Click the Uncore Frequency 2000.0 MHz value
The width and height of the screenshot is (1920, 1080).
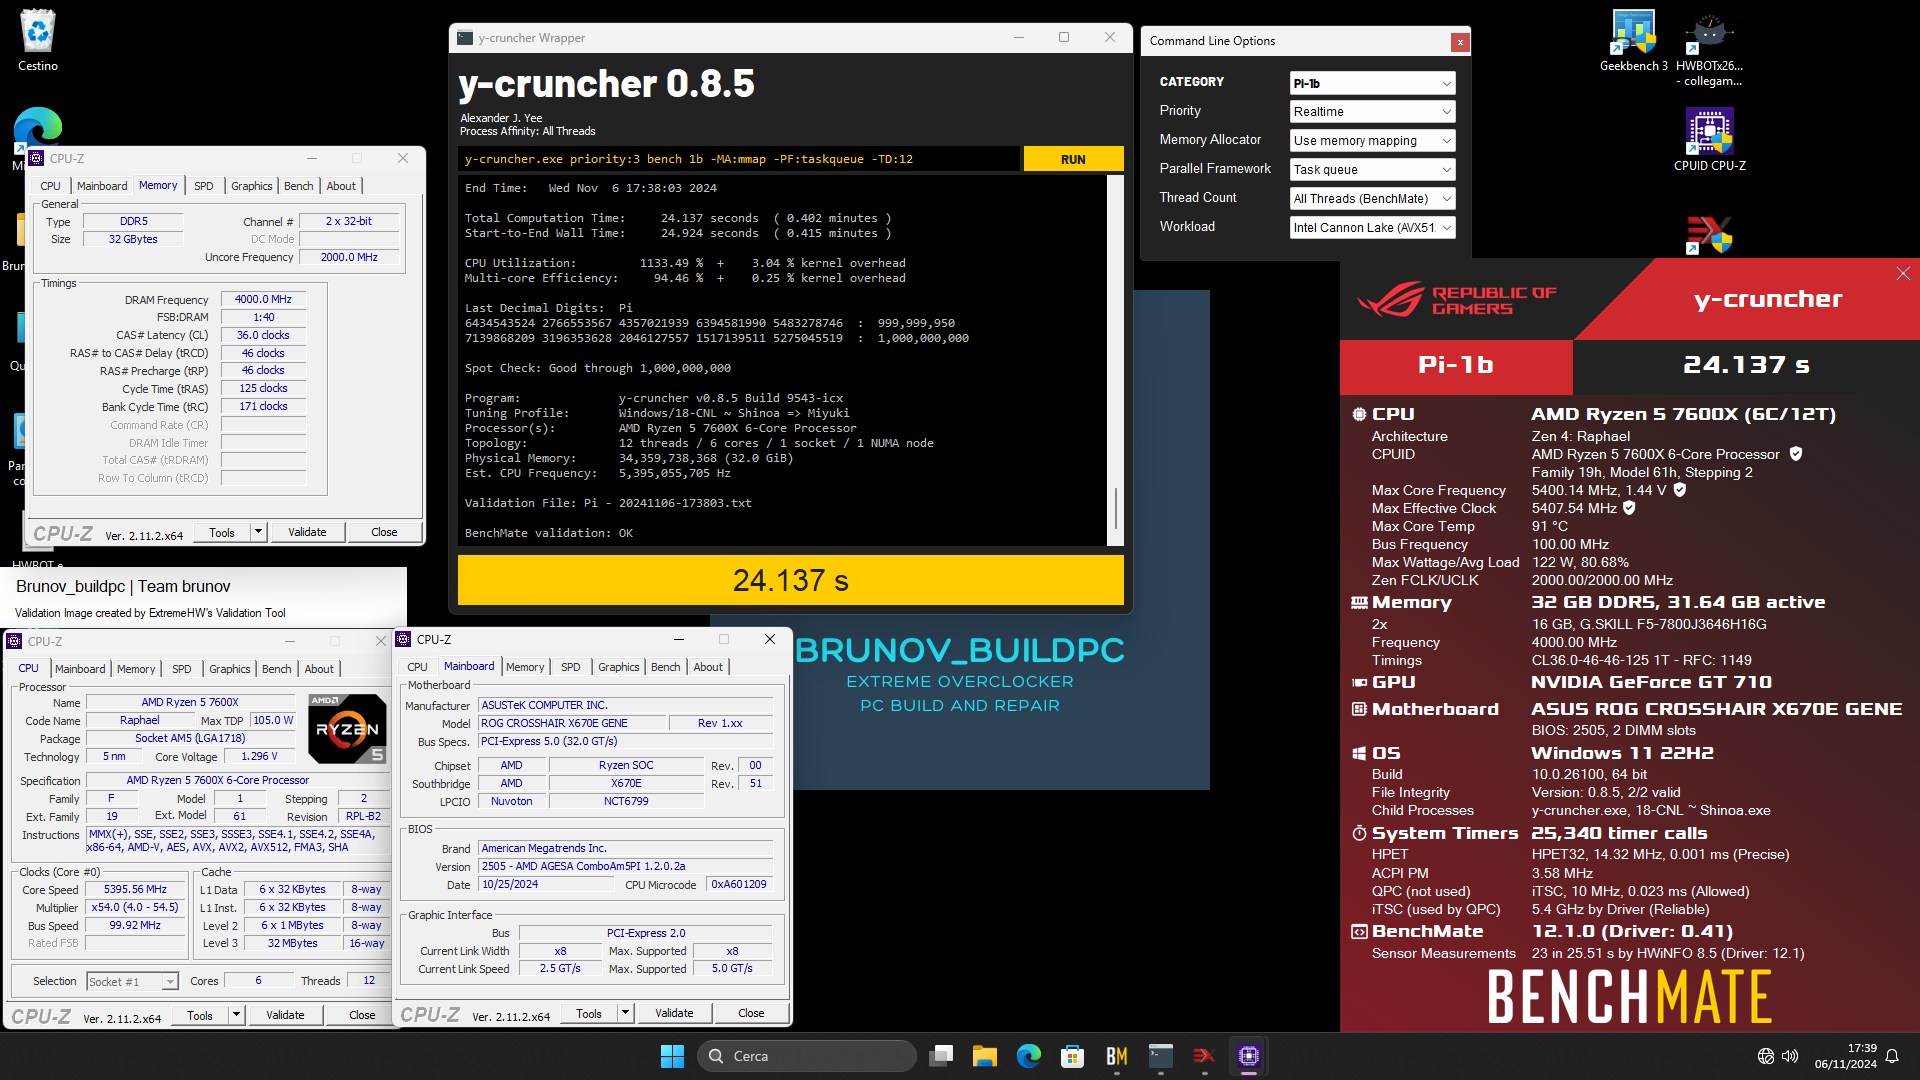(349, 257)
